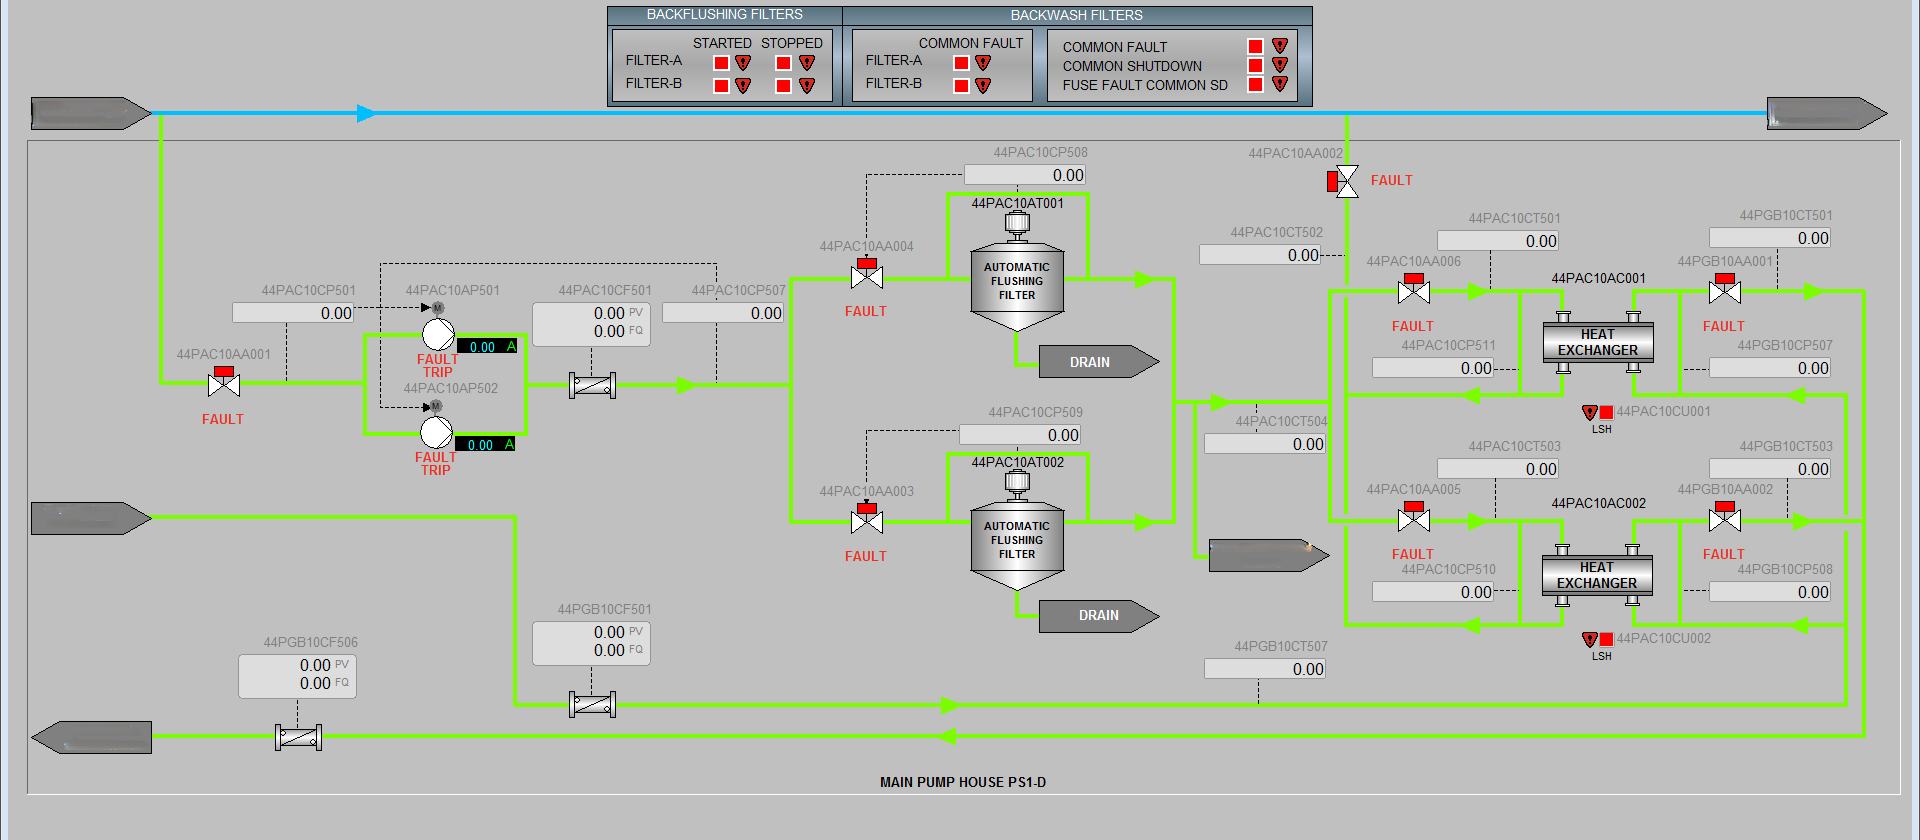Select pump 44PAC10AP502 circle symbol
Viewport: 1920px width, 840px height.
click(436, 432)
